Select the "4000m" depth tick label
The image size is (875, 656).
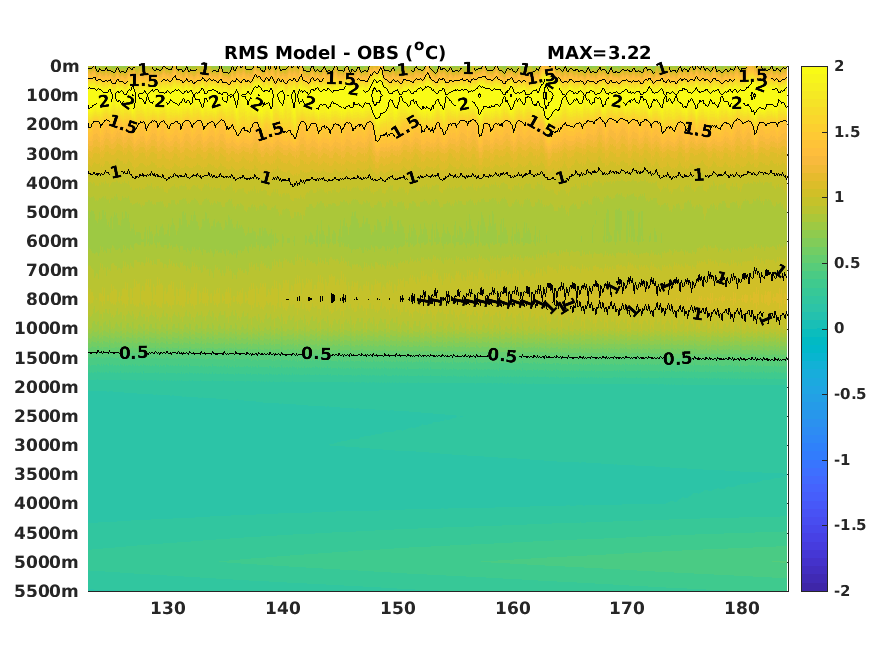[47, 503]
